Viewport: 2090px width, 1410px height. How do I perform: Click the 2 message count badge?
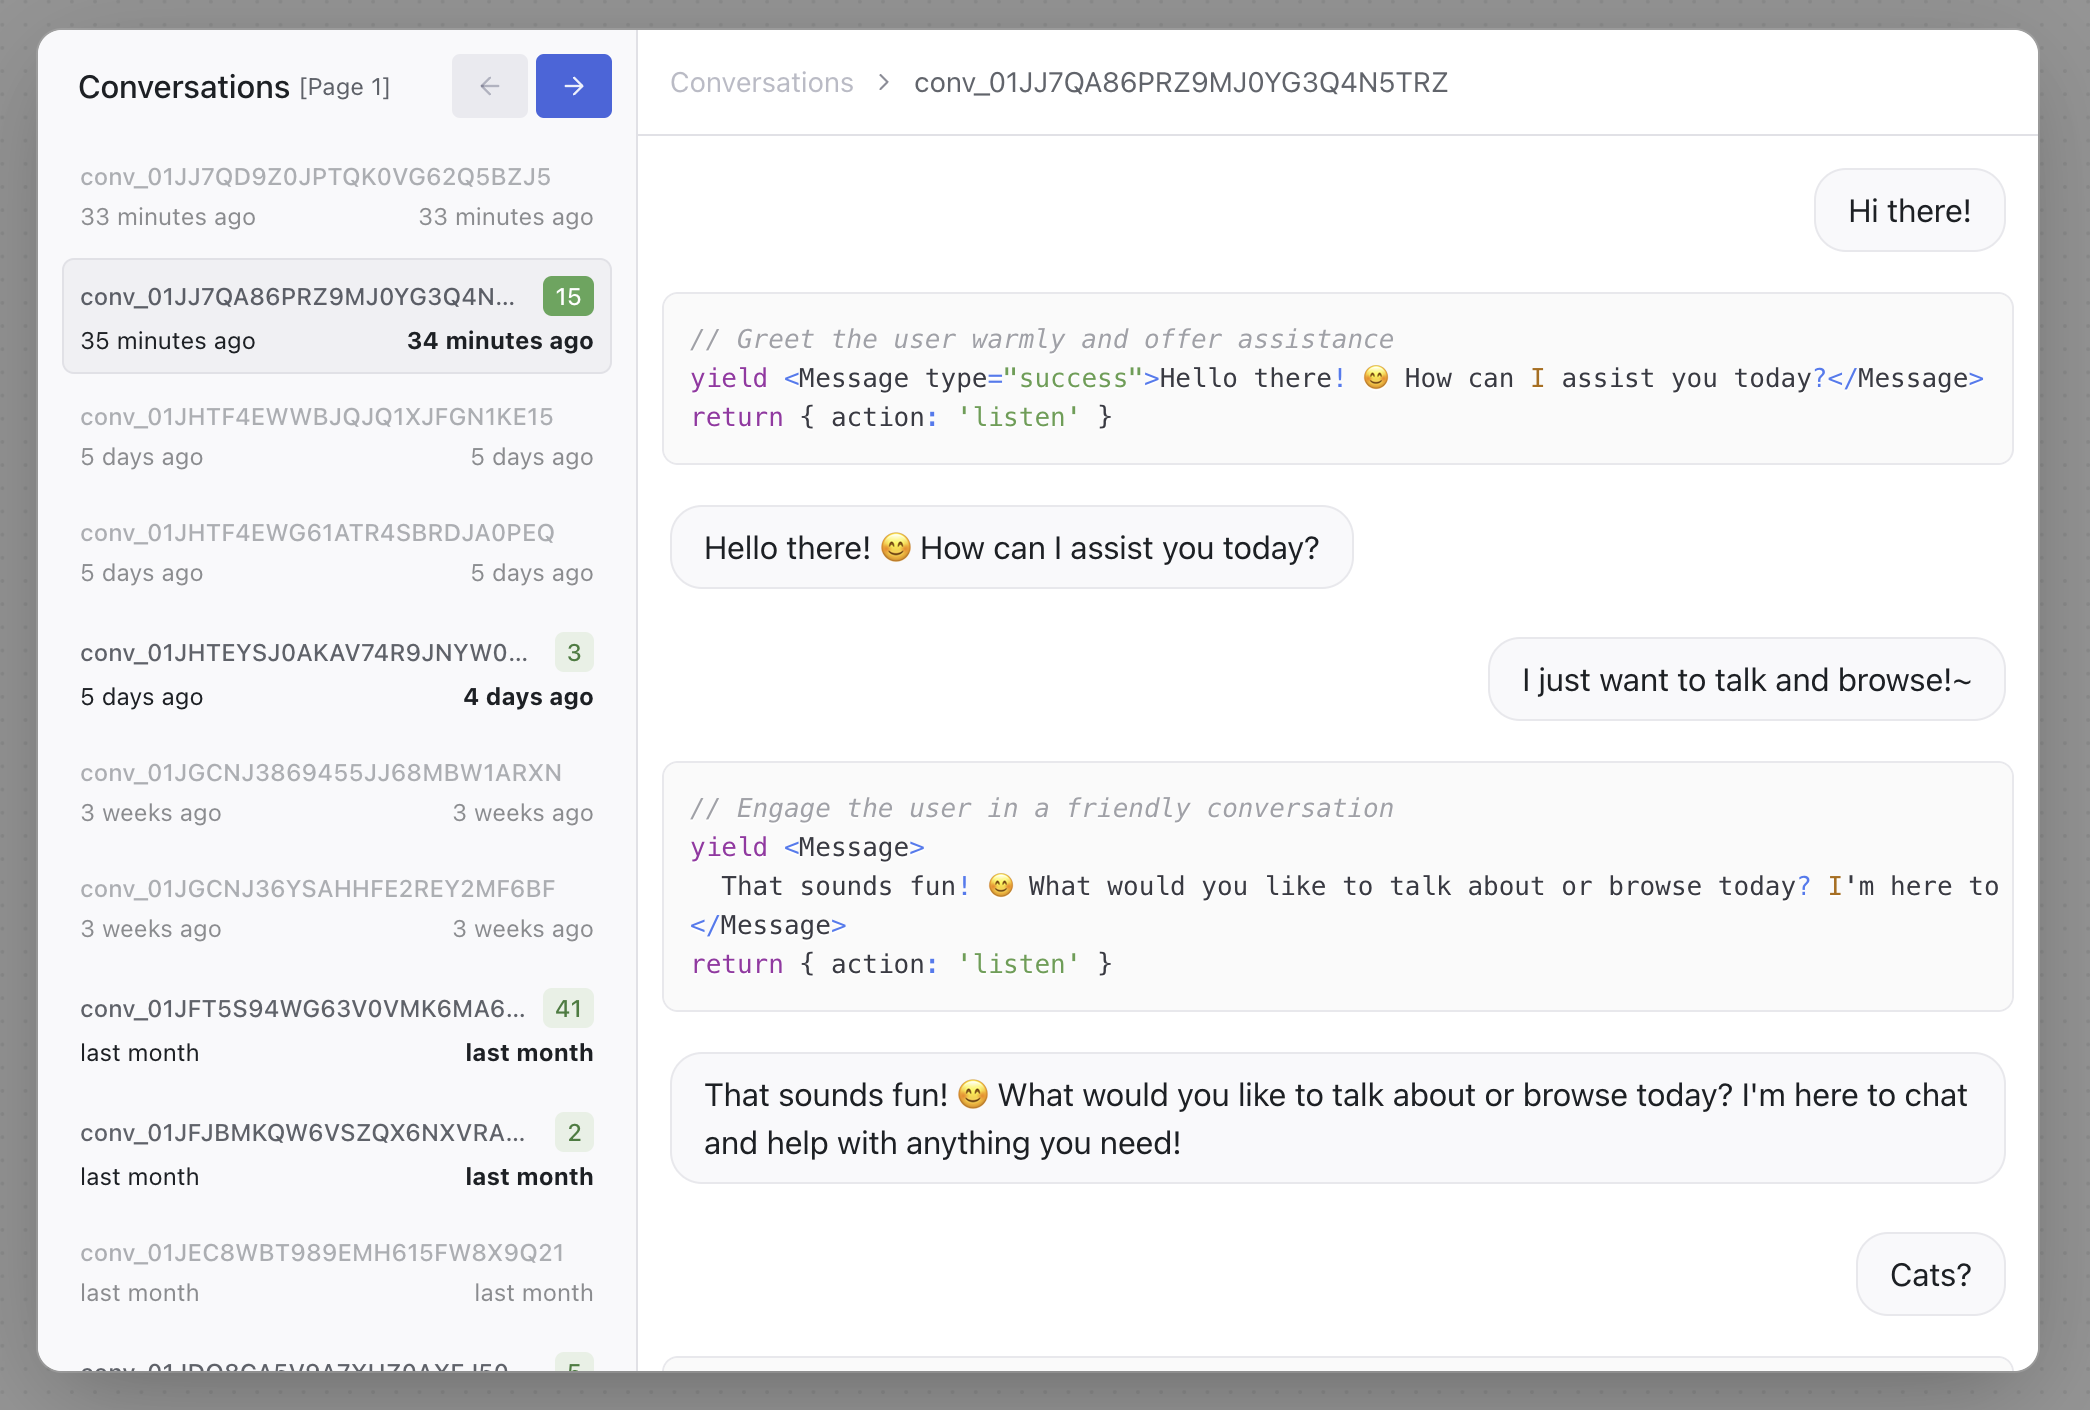(x=574, y=1132)
